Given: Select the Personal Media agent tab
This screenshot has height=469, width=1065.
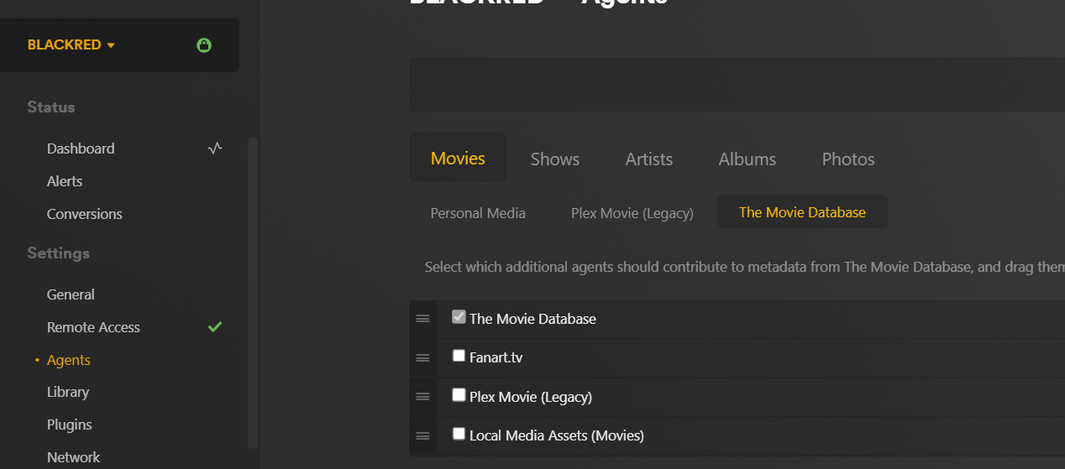Looking at the screenshot, I should 478,213.
